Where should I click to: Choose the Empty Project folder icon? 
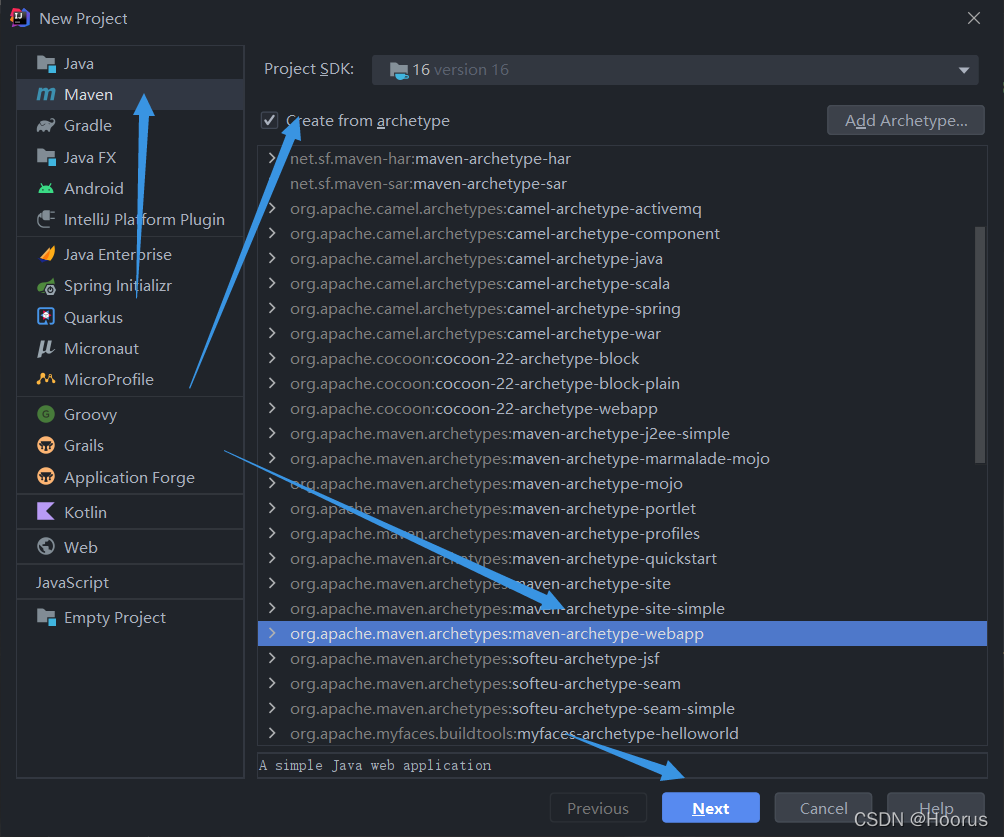[x=46, y=617]
